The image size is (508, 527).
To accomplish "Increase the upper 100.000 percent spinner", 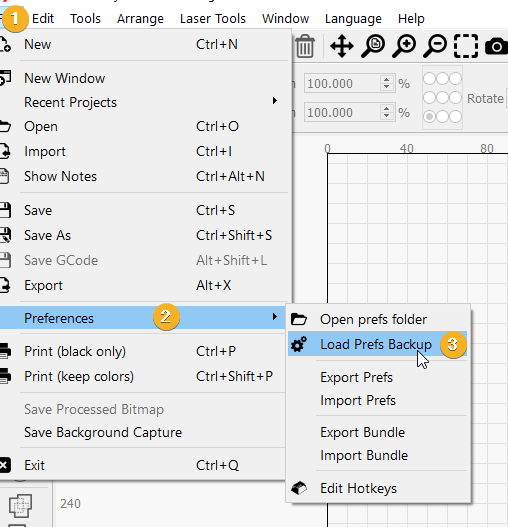I will click(x=387, y=80).
